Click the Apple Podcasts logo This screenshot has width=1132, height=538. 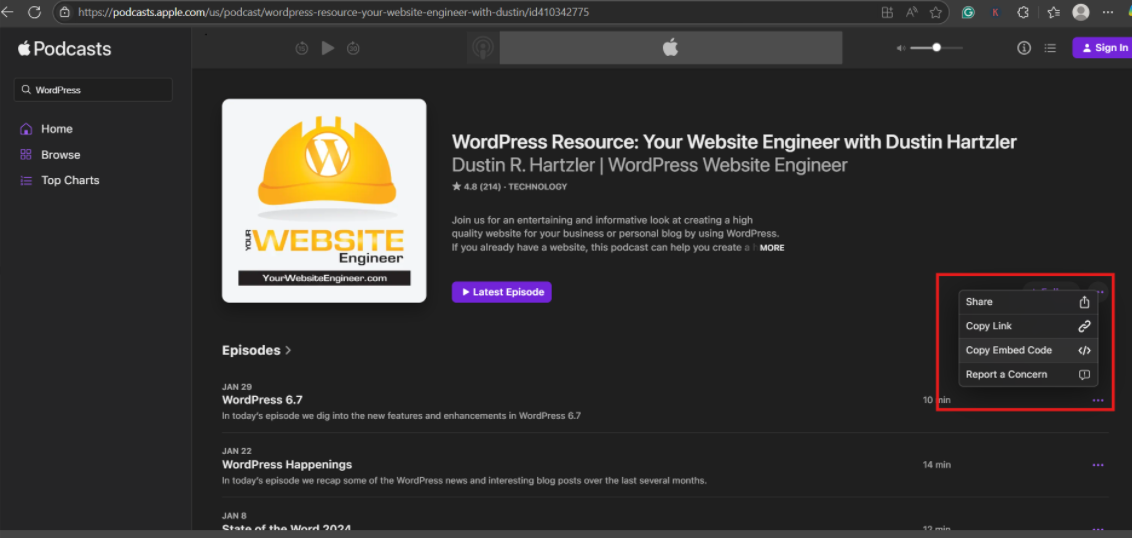point(64,48)
